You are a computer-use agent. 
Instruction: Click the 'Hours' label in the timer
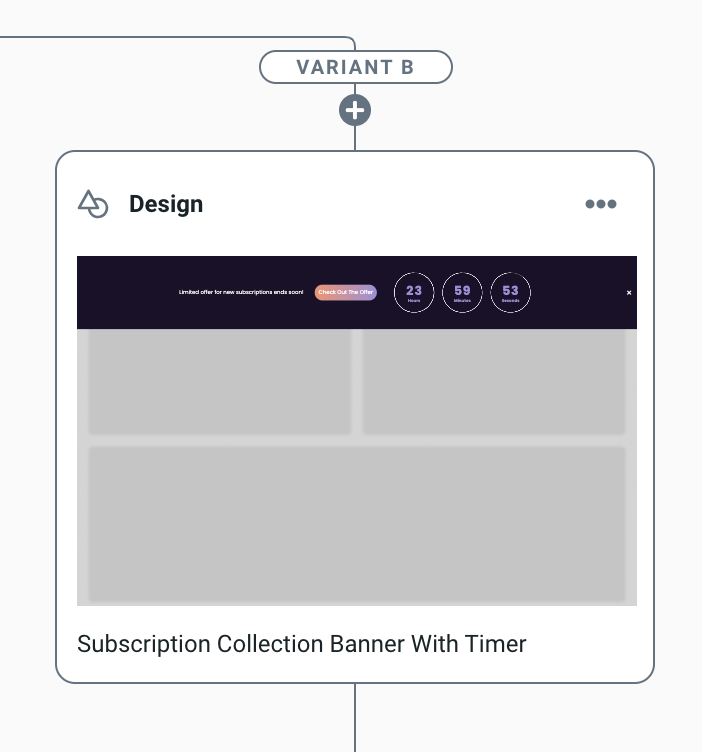(x=414, y=300)
